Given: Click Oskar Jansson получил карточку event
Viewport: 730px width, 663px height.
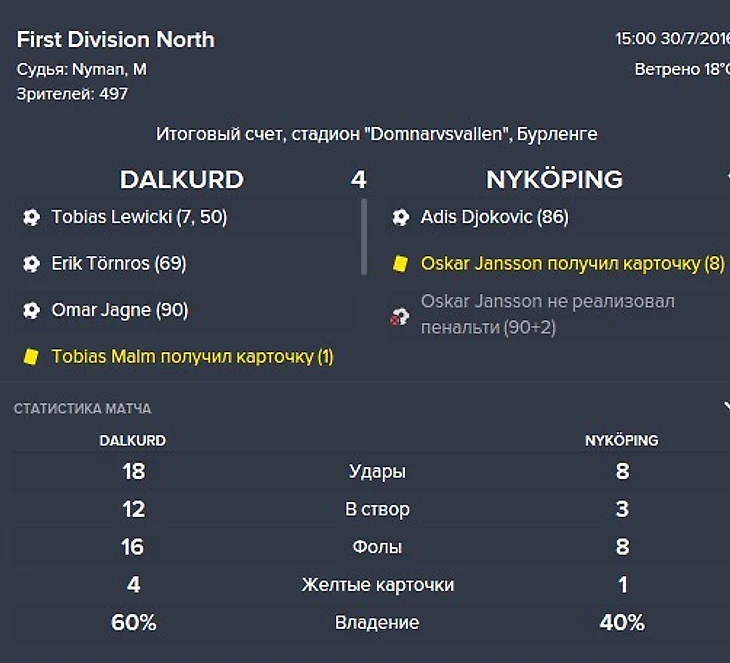Looking at the screenshot, I should 572,264.
